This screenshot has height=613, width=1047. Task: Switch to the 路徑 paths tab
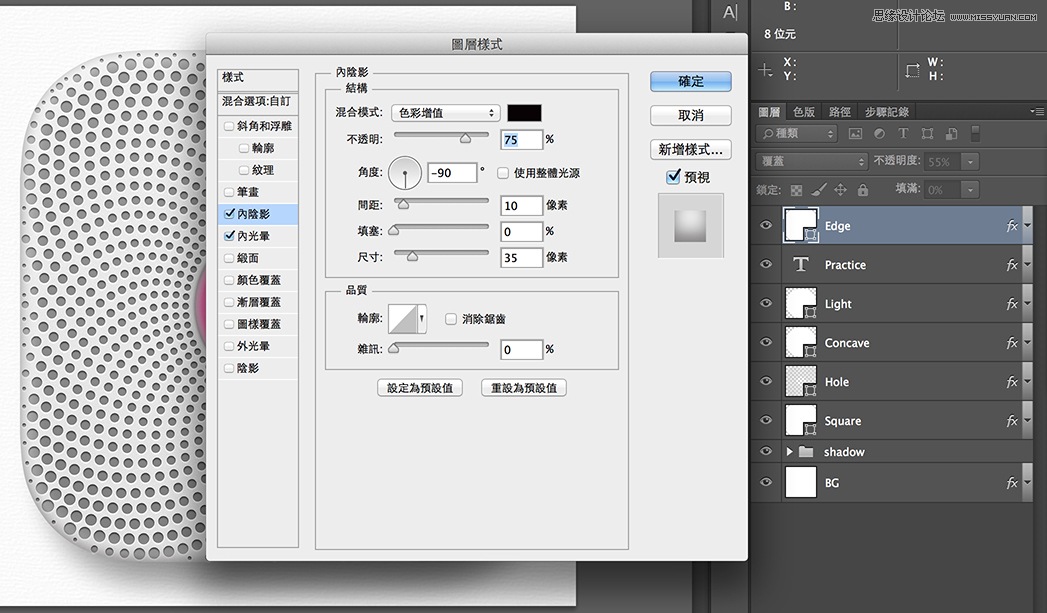coord(840,112)
